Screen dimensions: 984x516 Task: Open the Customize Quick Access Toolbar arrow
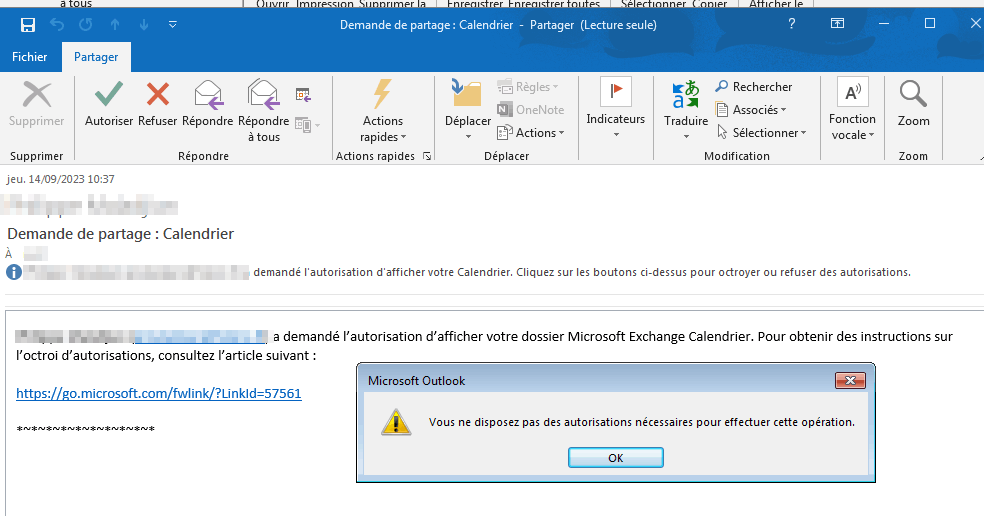tap(173, 25)
